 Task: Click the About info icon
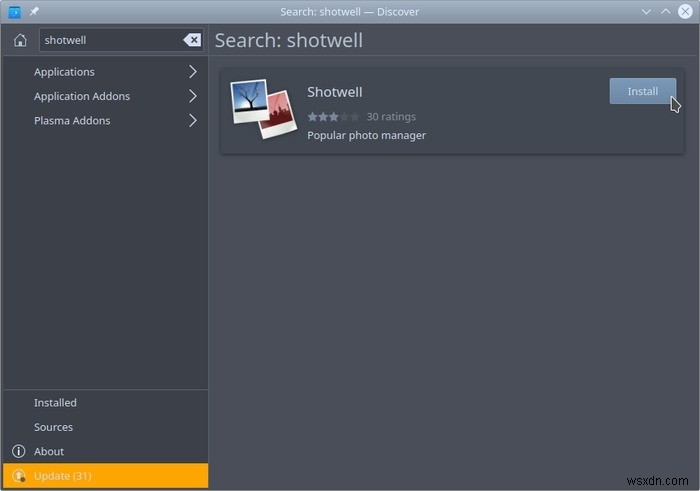19,451
